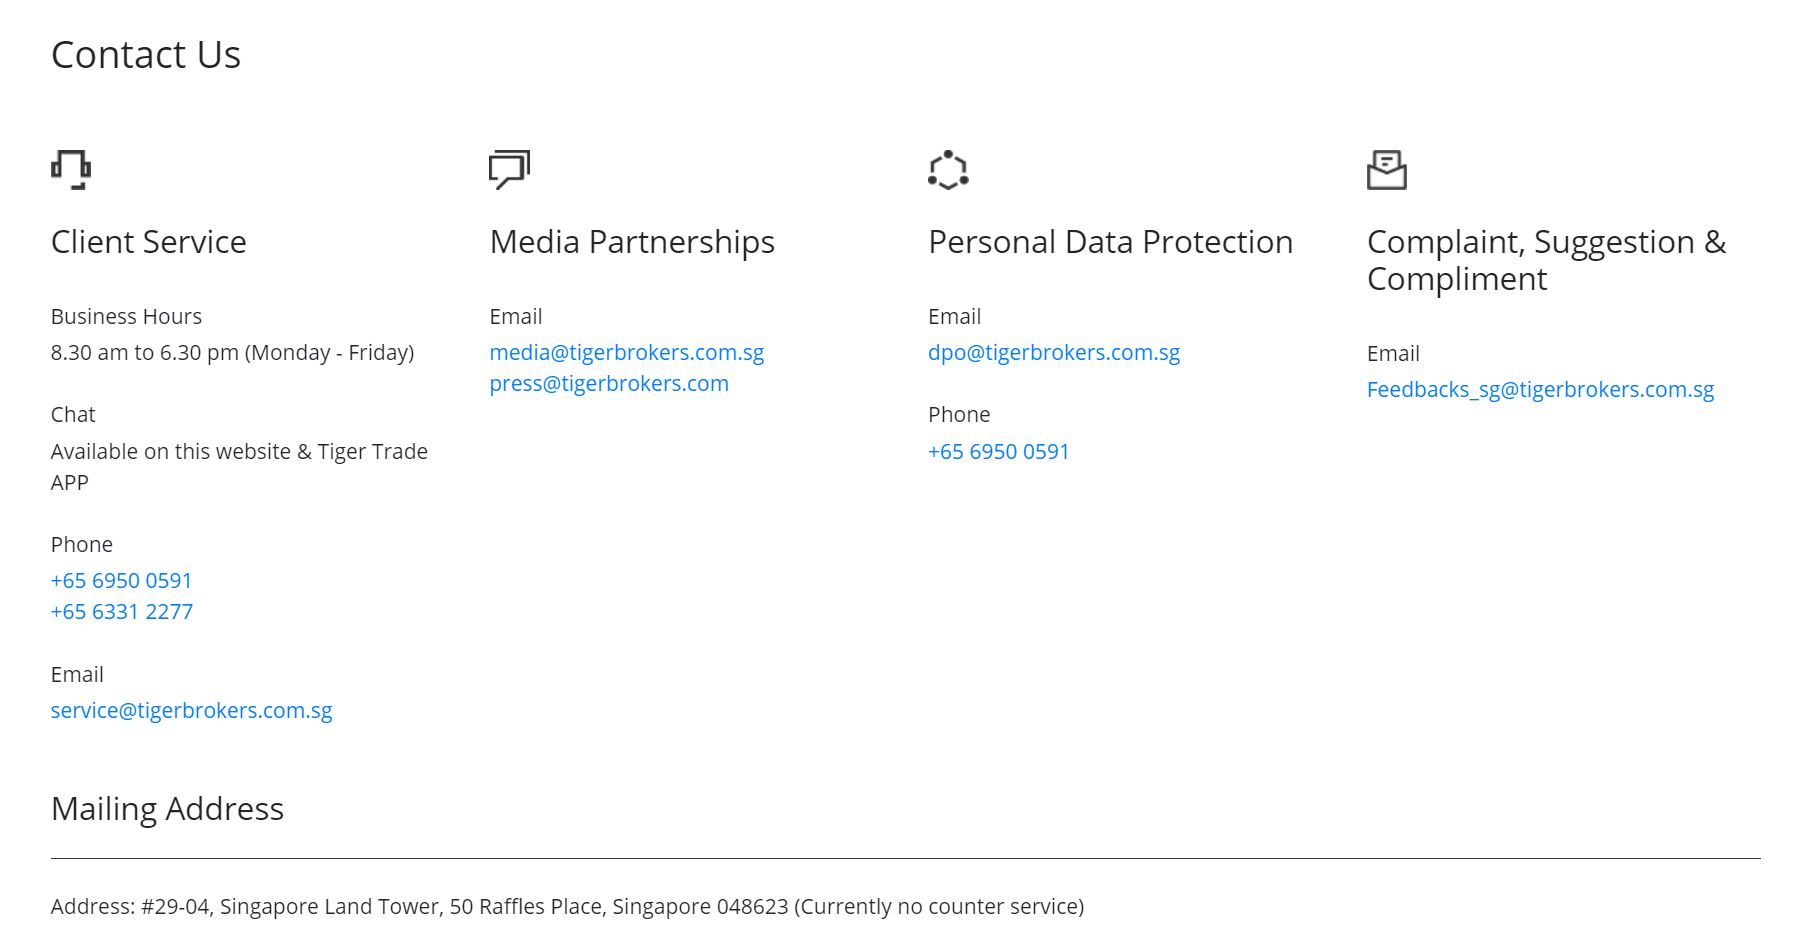This screenshot has height=948, width=1805.
Task: Click the Mailing Address heading
Action: pos(167,809)
